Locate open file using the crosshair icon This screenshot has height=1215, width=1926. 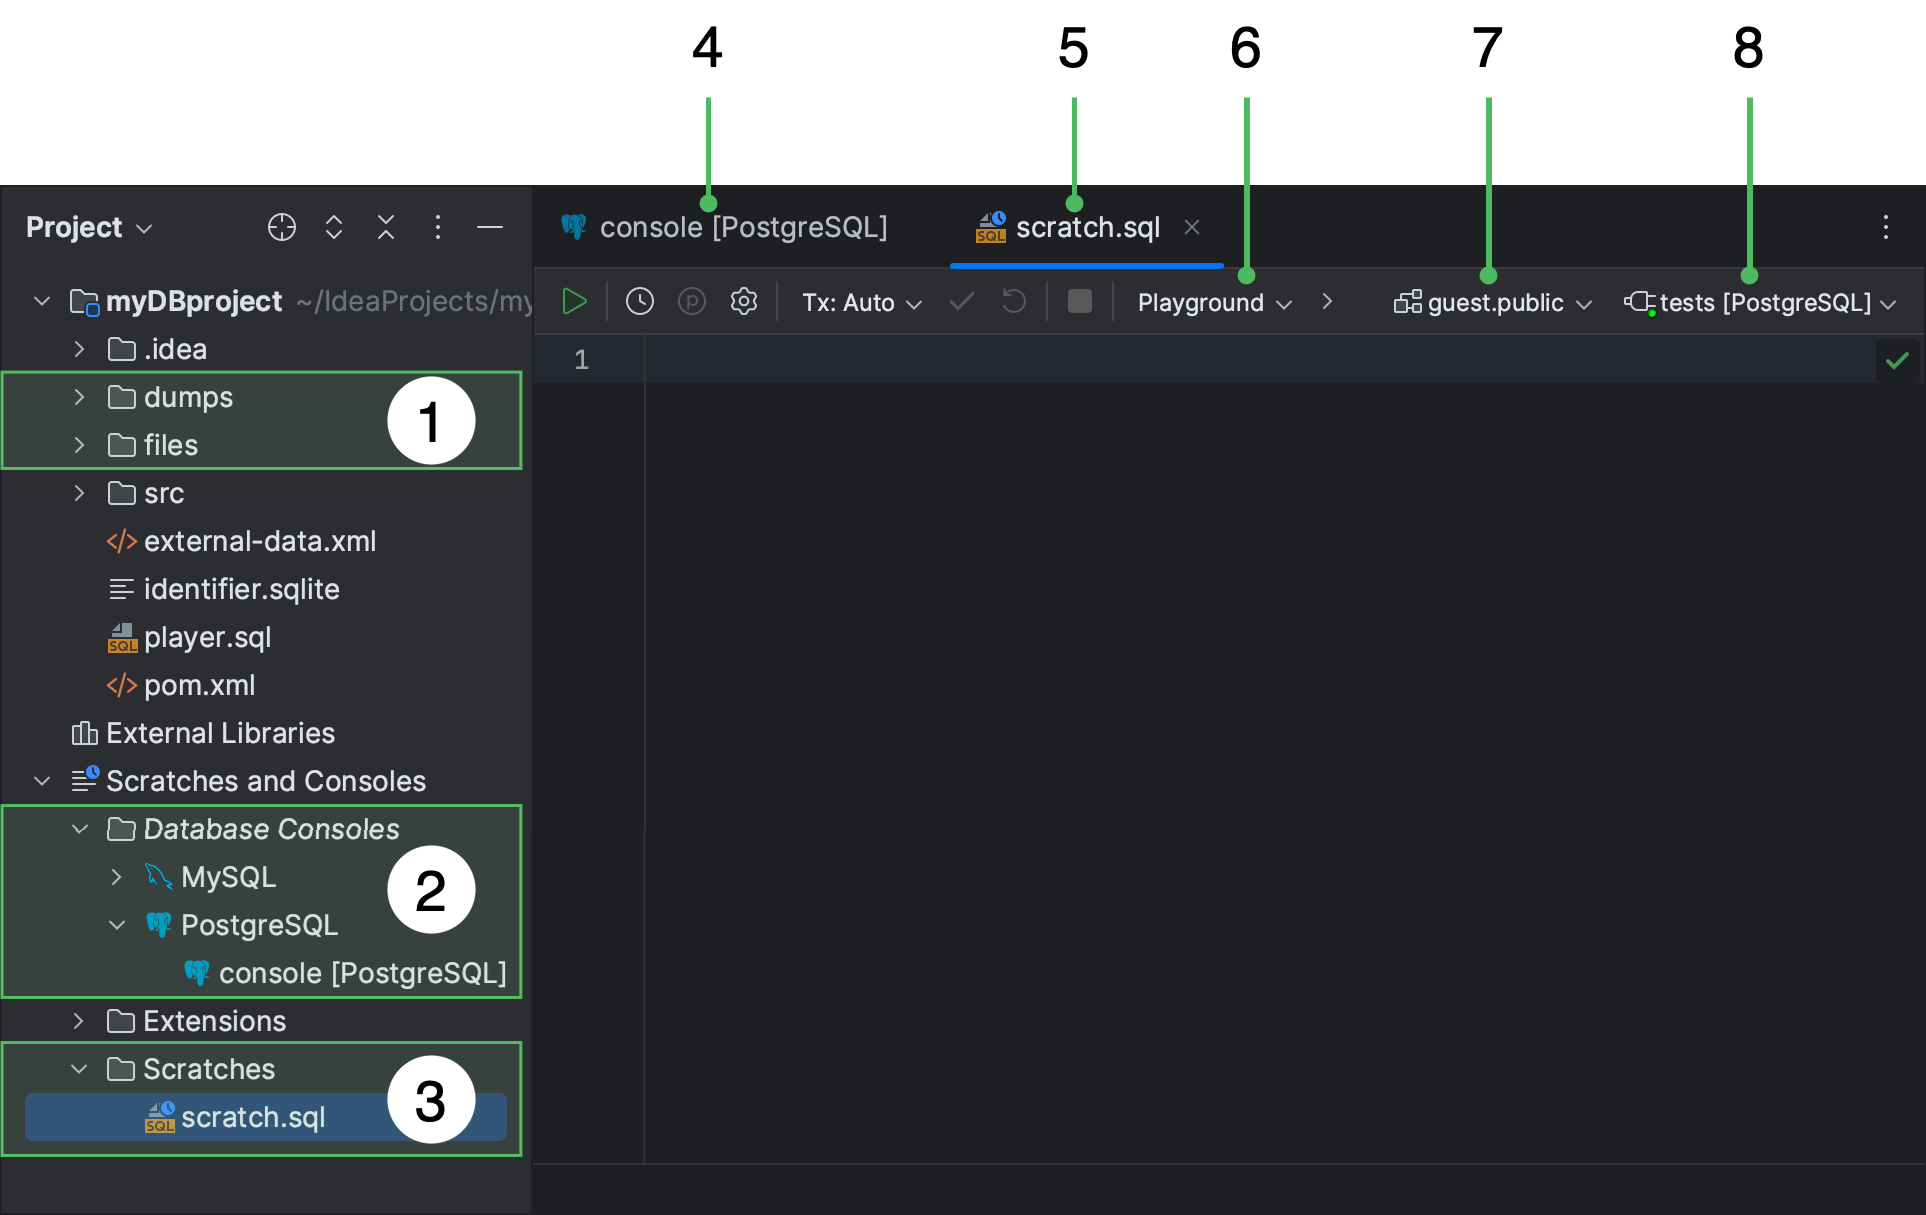click(x=281, y=227)
